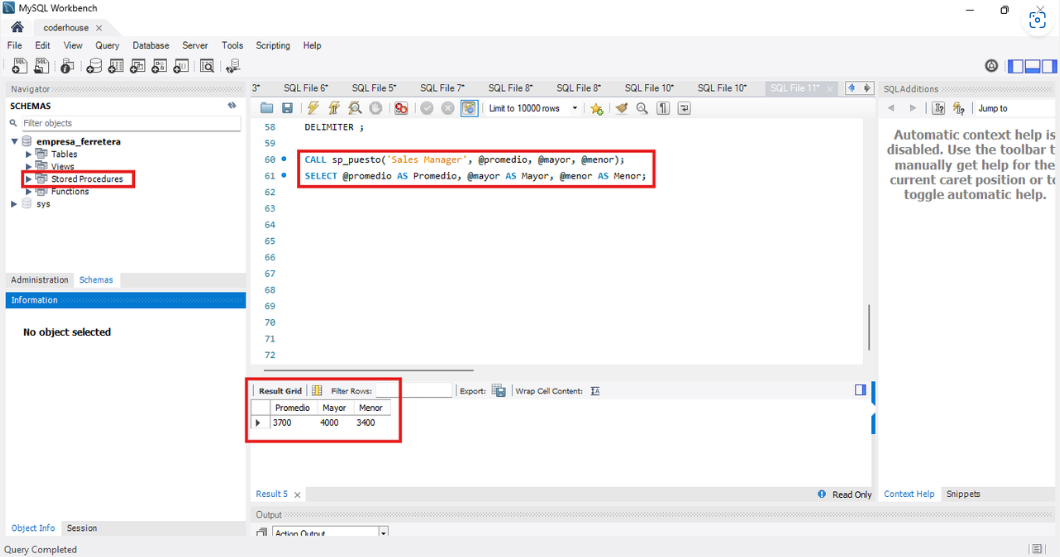This screenshot has width=1060, height=557.
Task: Click the editor horizontal scrollbar
Action: click(368, 370)
